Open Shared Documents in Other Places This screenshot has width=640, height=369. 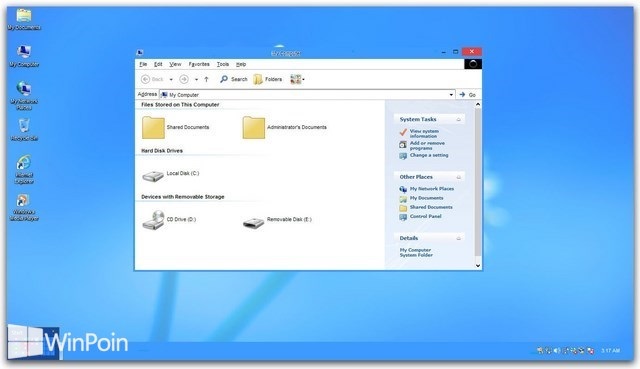(426, 207)
